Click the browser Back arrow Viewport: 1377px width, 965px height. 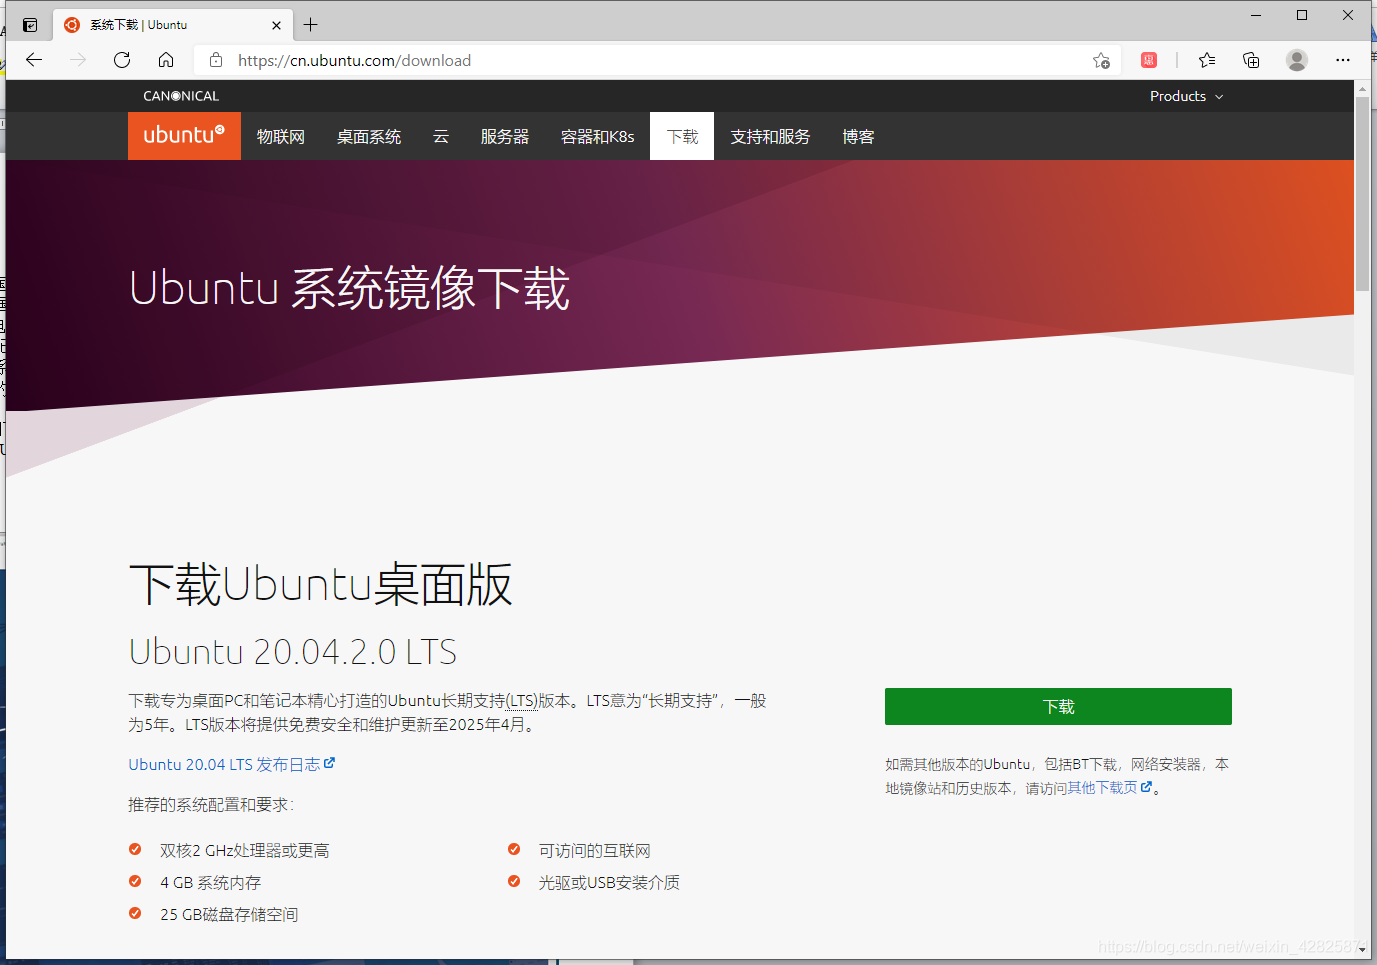[x=34, y=60]
